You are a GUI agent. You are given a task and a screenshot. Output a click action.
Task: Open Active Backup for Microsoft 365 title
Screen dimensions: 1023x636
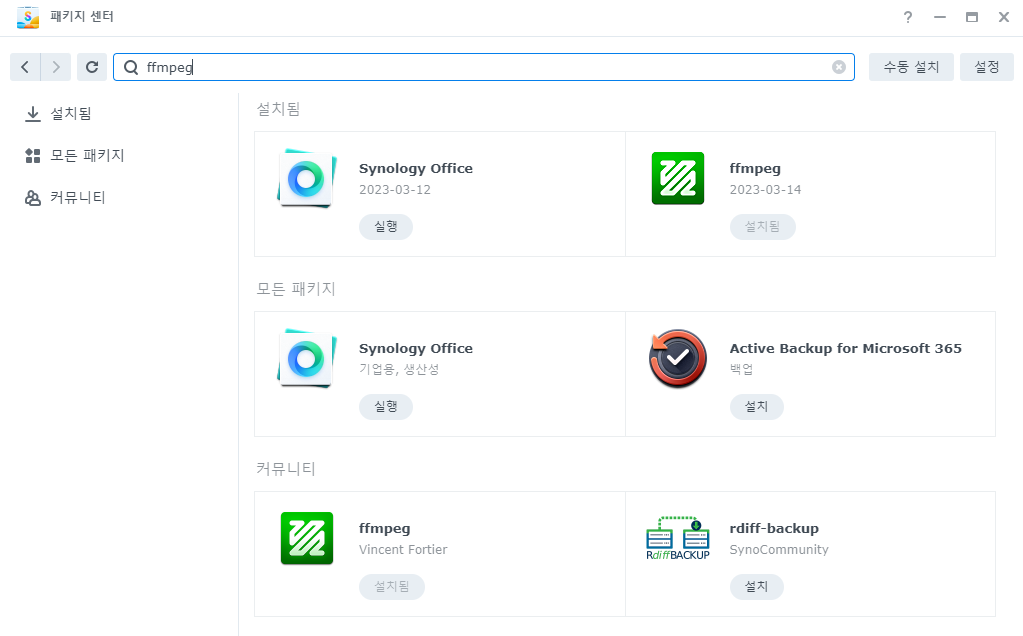point(846,348)
